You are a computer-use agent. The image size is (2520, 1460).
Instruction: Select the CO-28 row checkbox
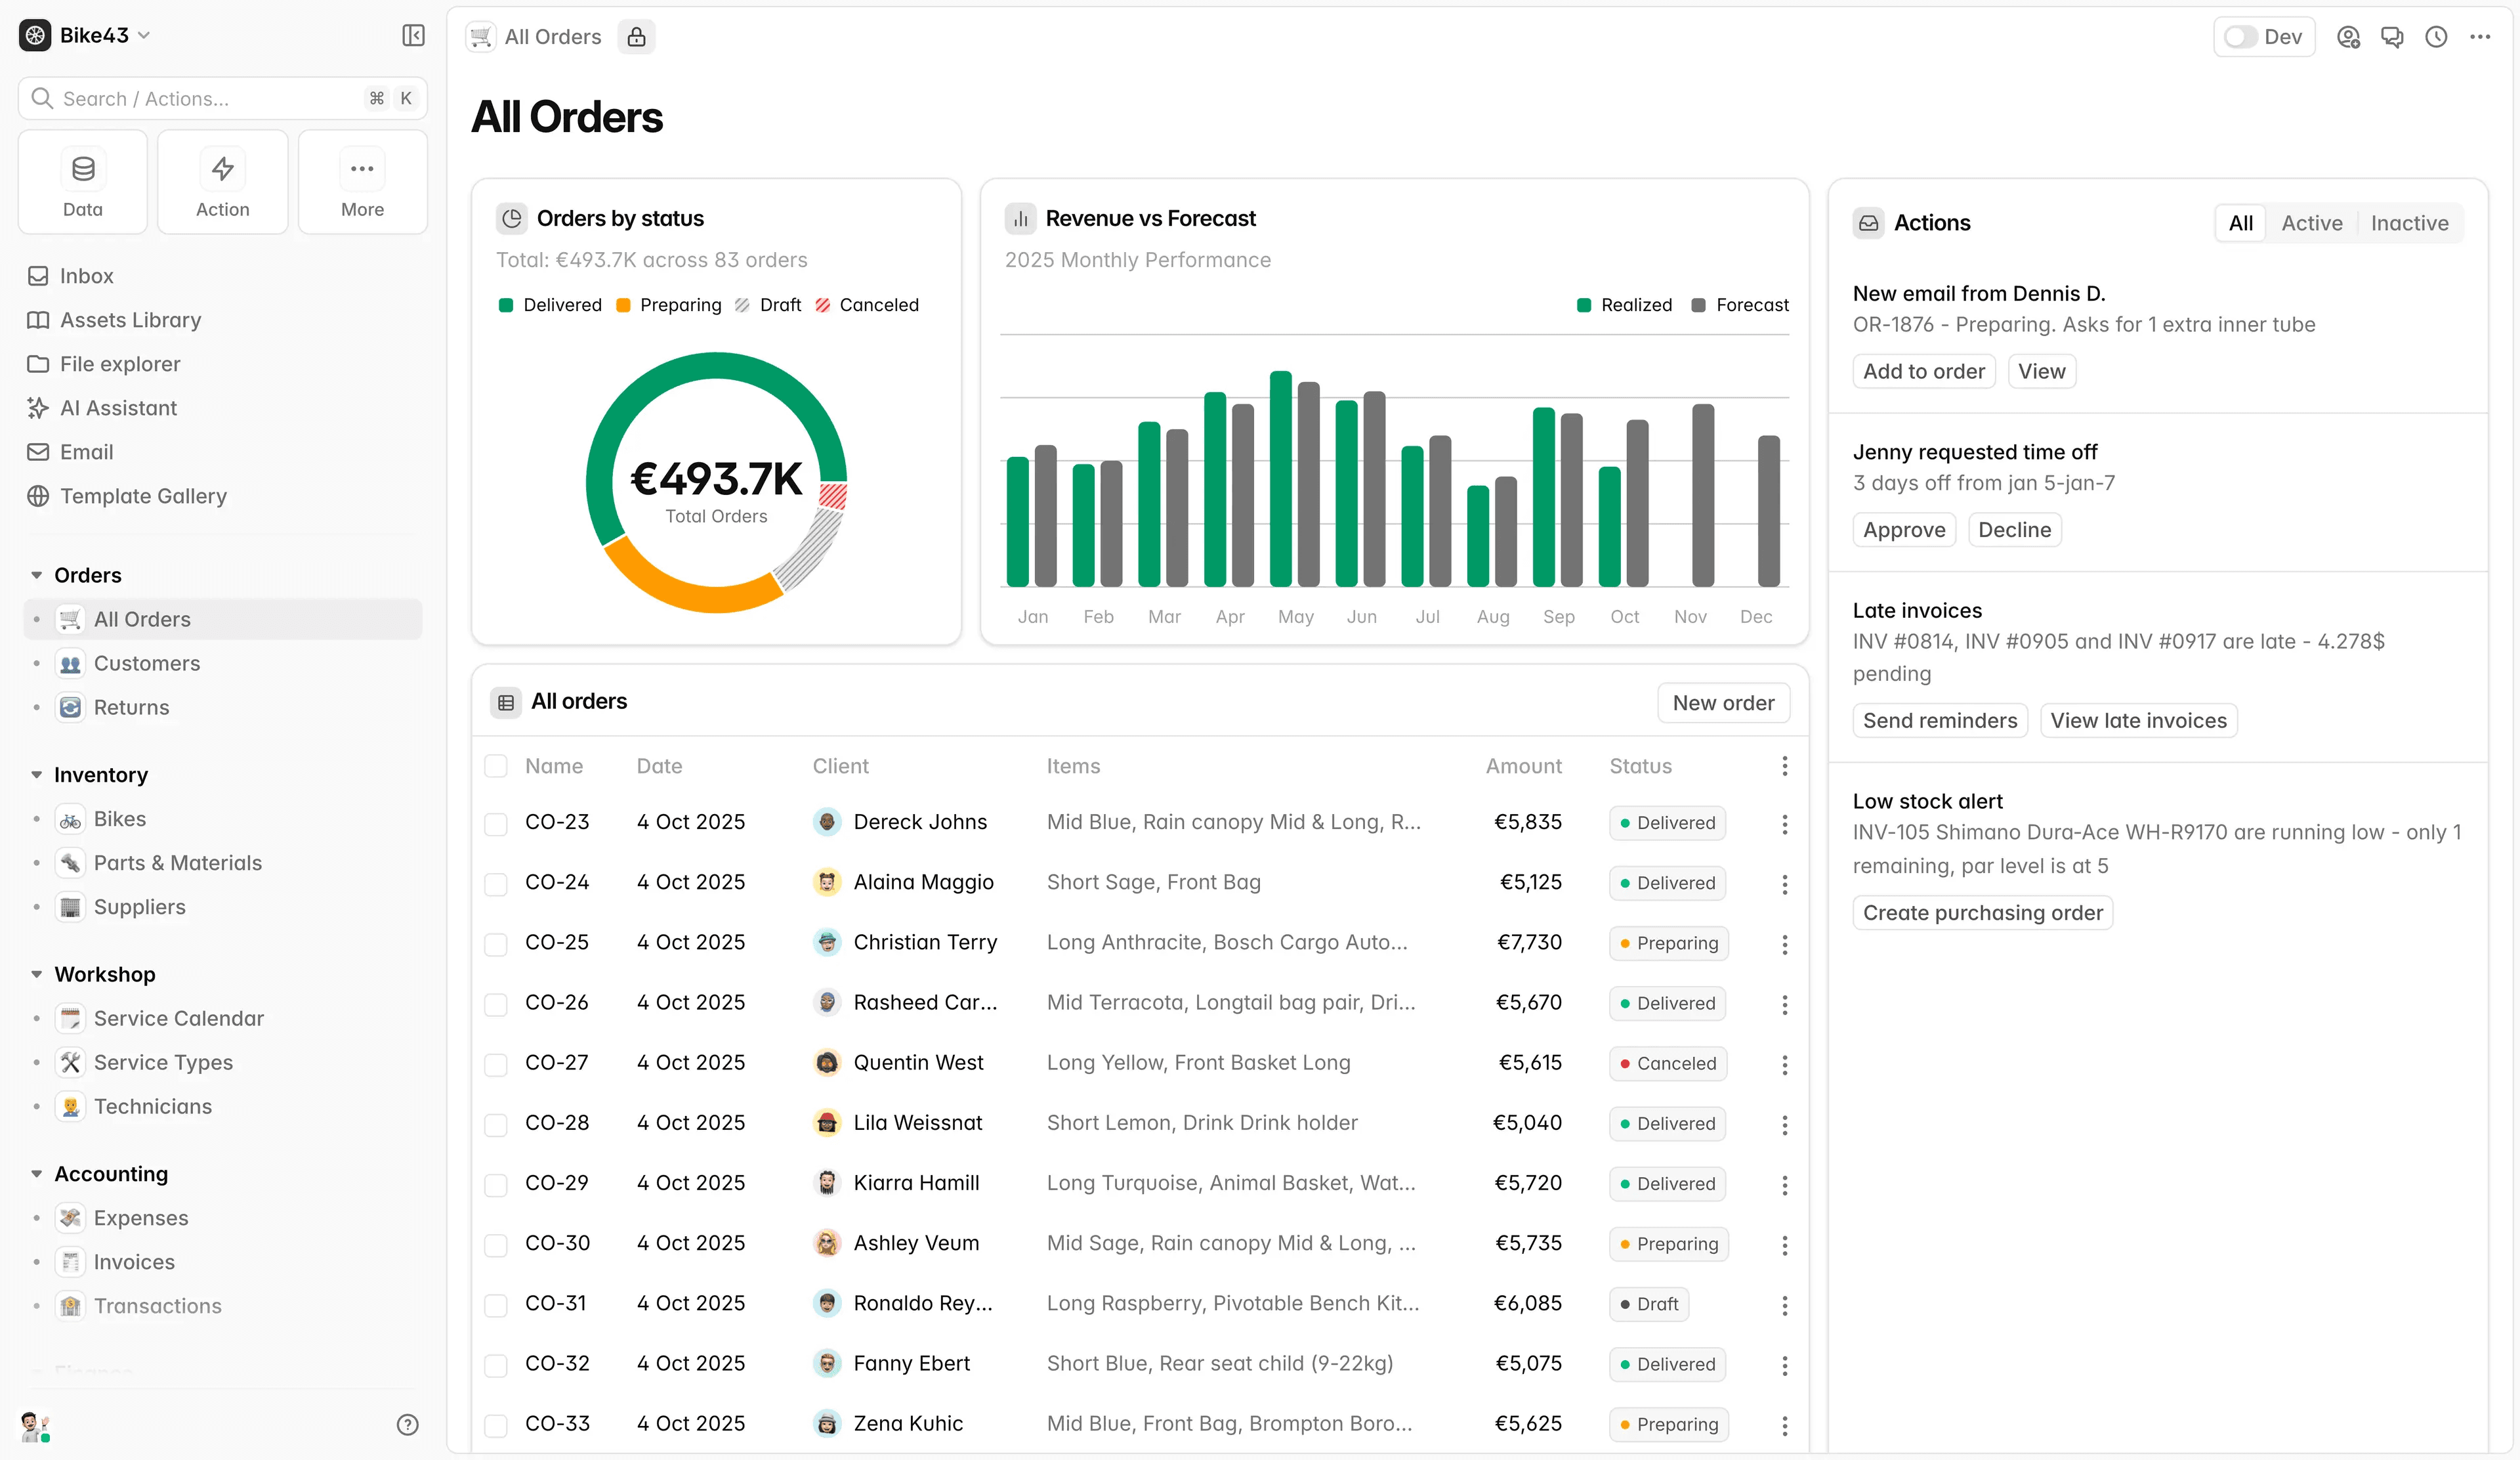pyautogui.click(x=495, y=1124)
